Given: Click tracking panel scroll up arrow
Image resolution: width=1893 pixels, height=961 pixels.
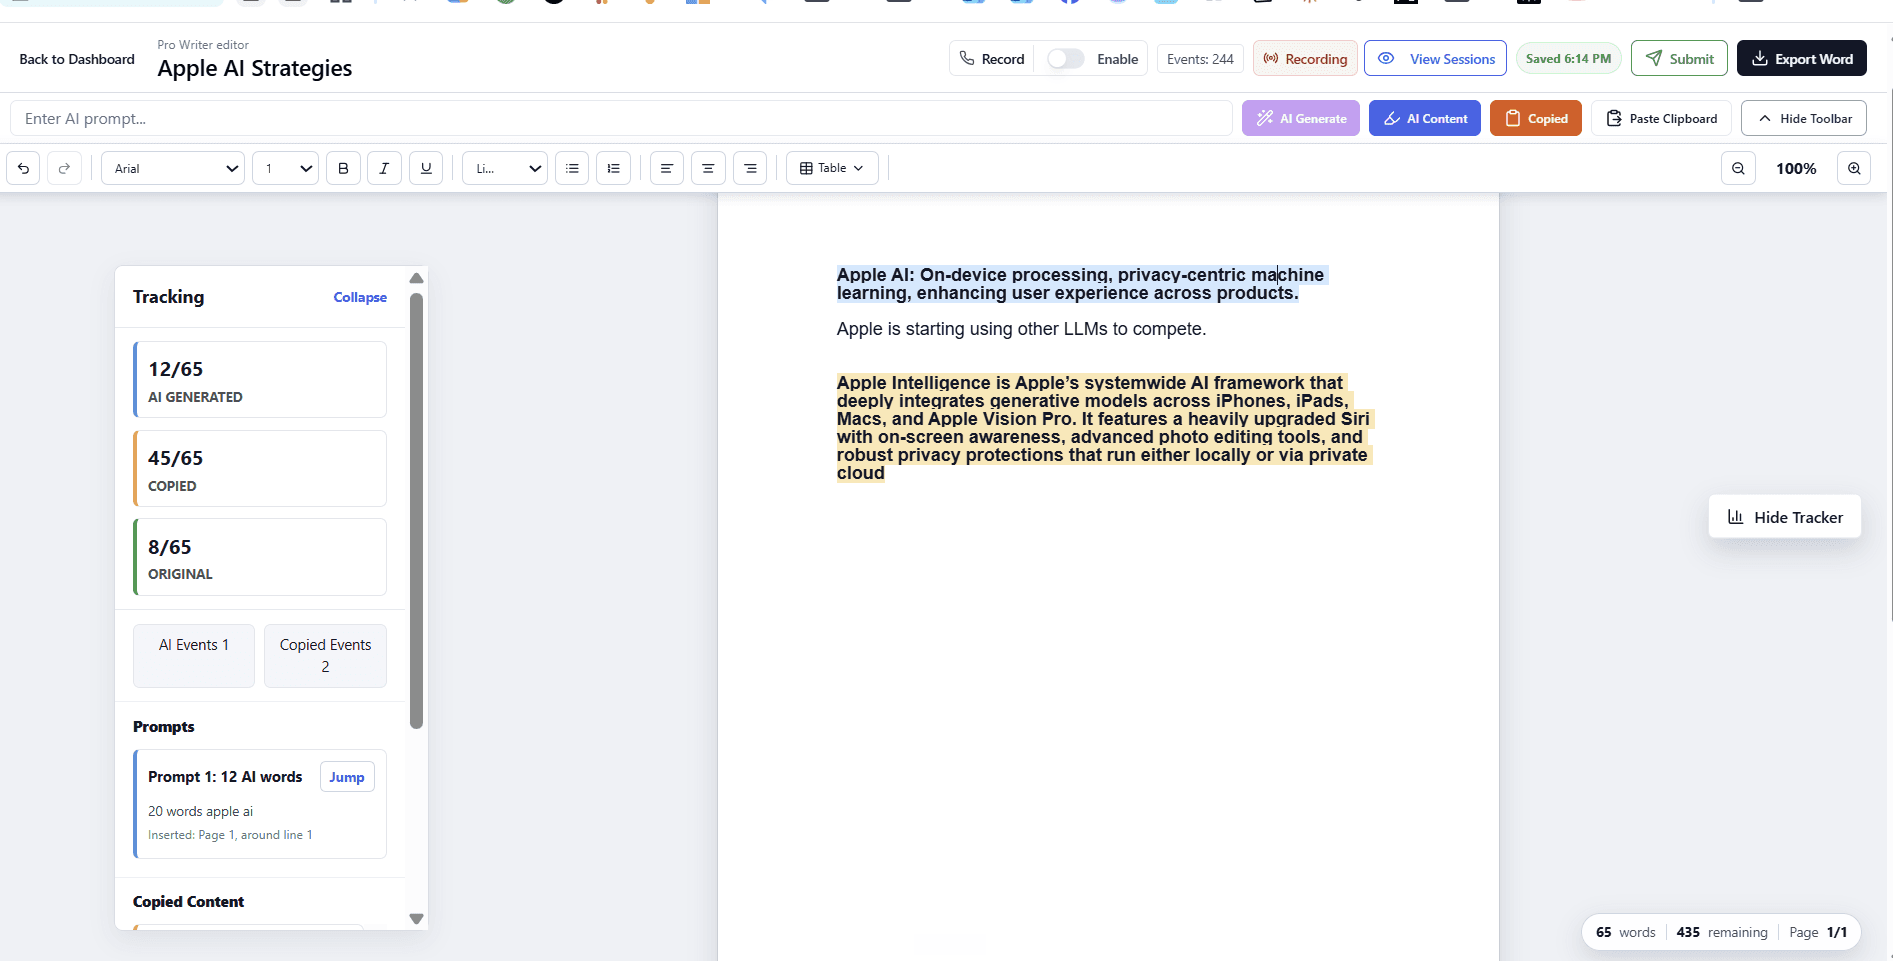Looking at the screenshot, I should [416, 278].
